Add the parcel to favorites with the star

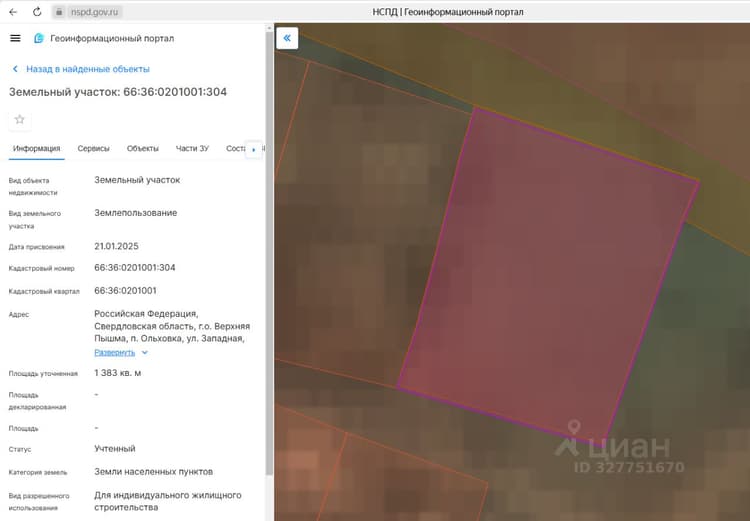coord(20,120)
